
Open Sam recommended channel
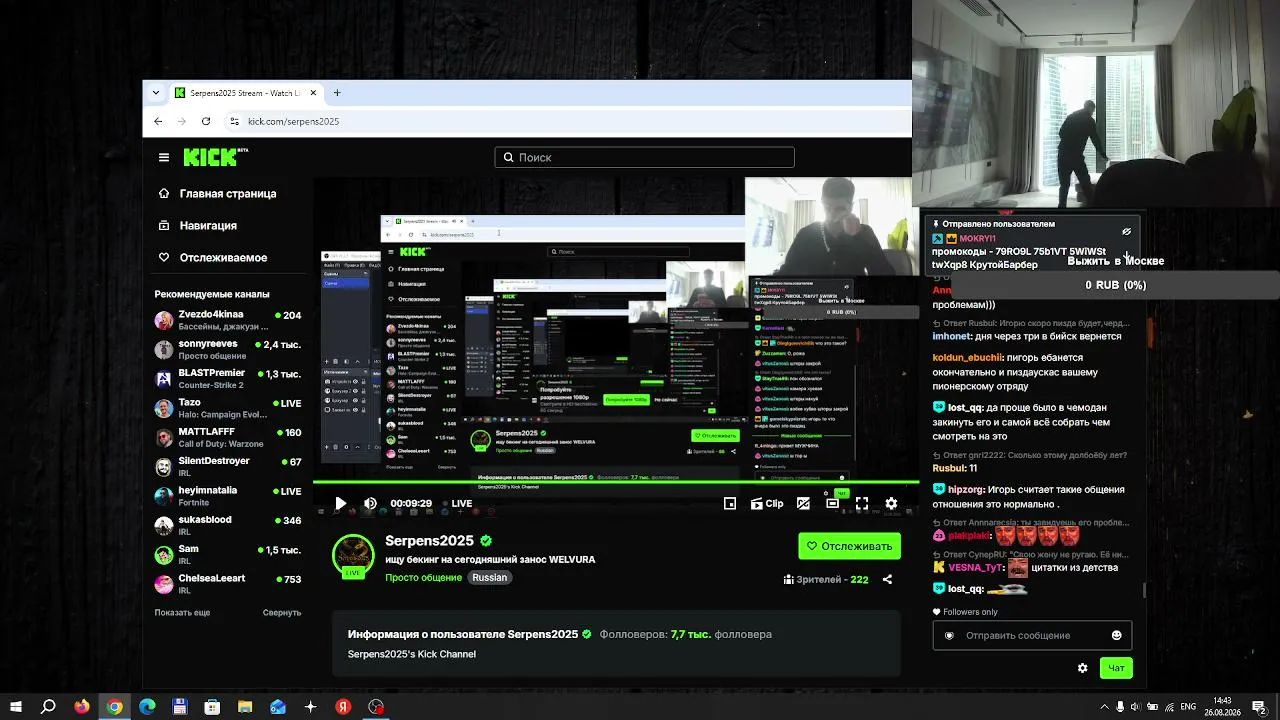coord(228,554)
